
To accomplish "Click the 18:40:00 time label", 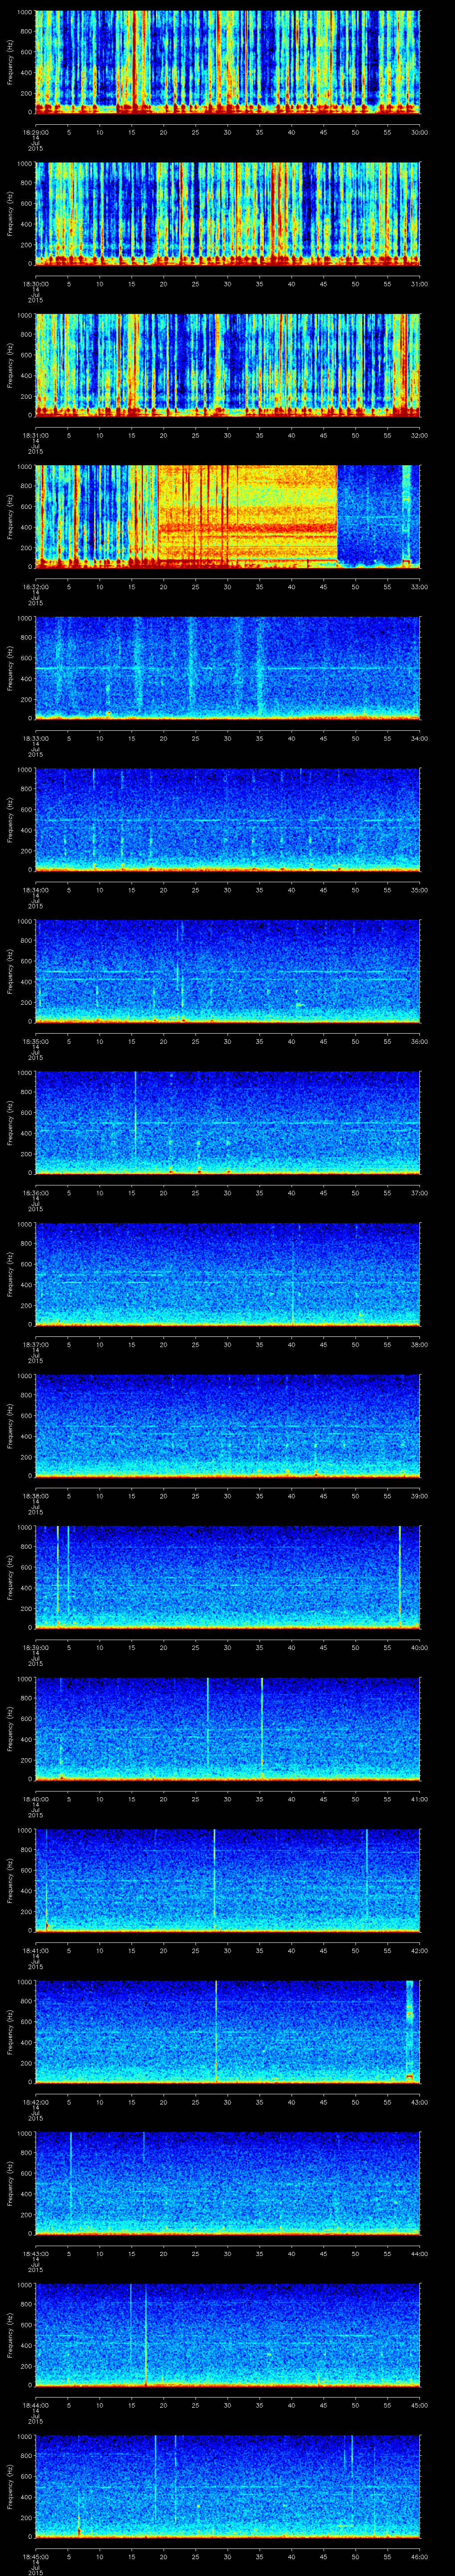I will tap(36, 1799).
